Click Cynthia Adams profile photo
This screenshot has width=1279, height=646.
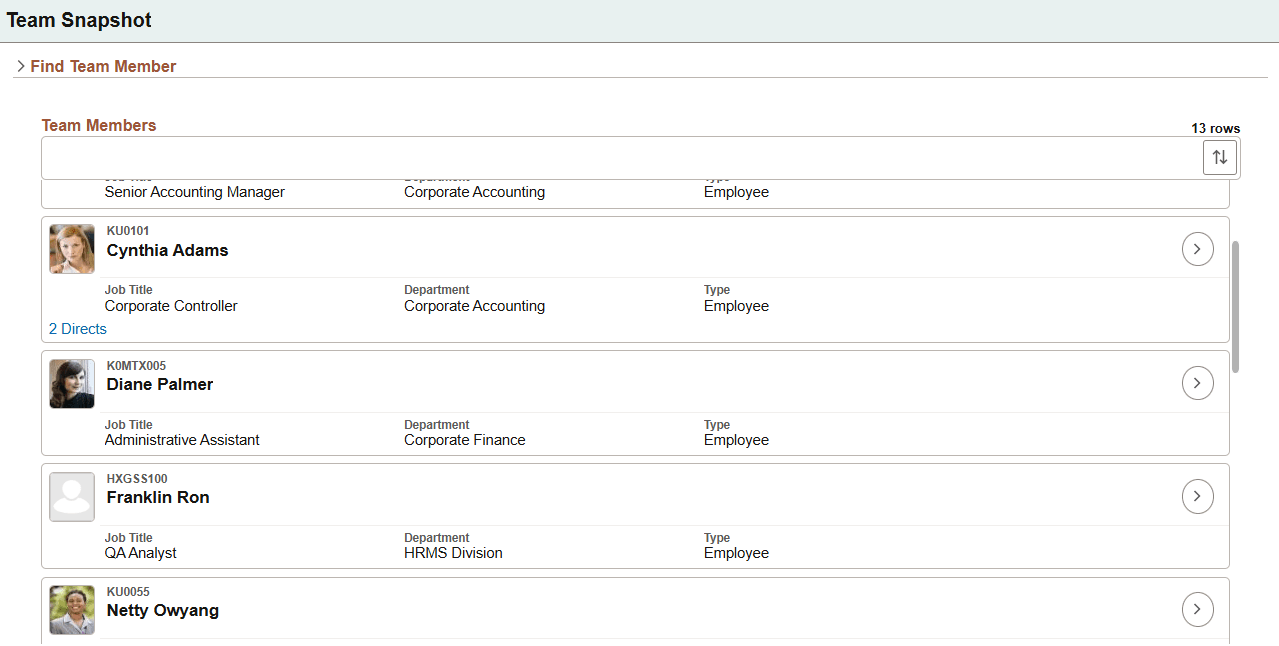tap(72, 249)
